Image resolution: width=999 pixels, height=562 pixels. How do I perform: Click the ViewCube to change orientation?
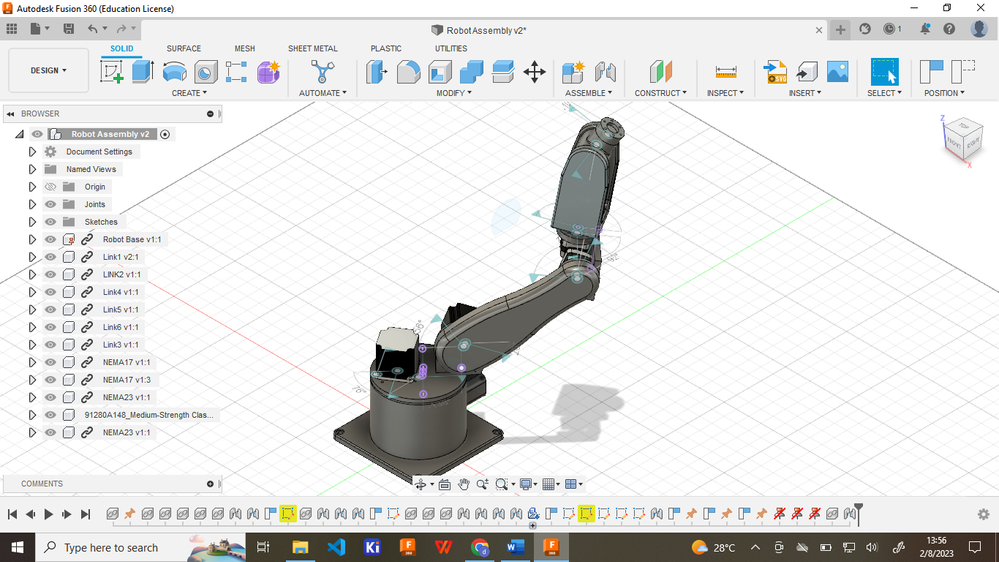click(x=962, y=139)
